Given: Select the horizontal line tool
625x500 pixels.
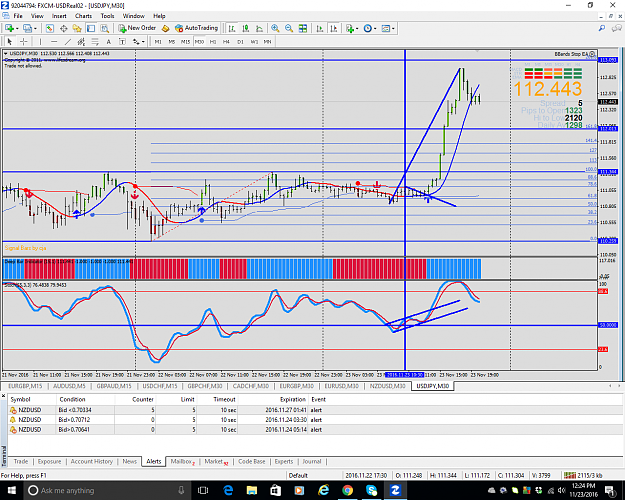Looking at the screenshot, I should pyautogui.click(x=54, y=41).
